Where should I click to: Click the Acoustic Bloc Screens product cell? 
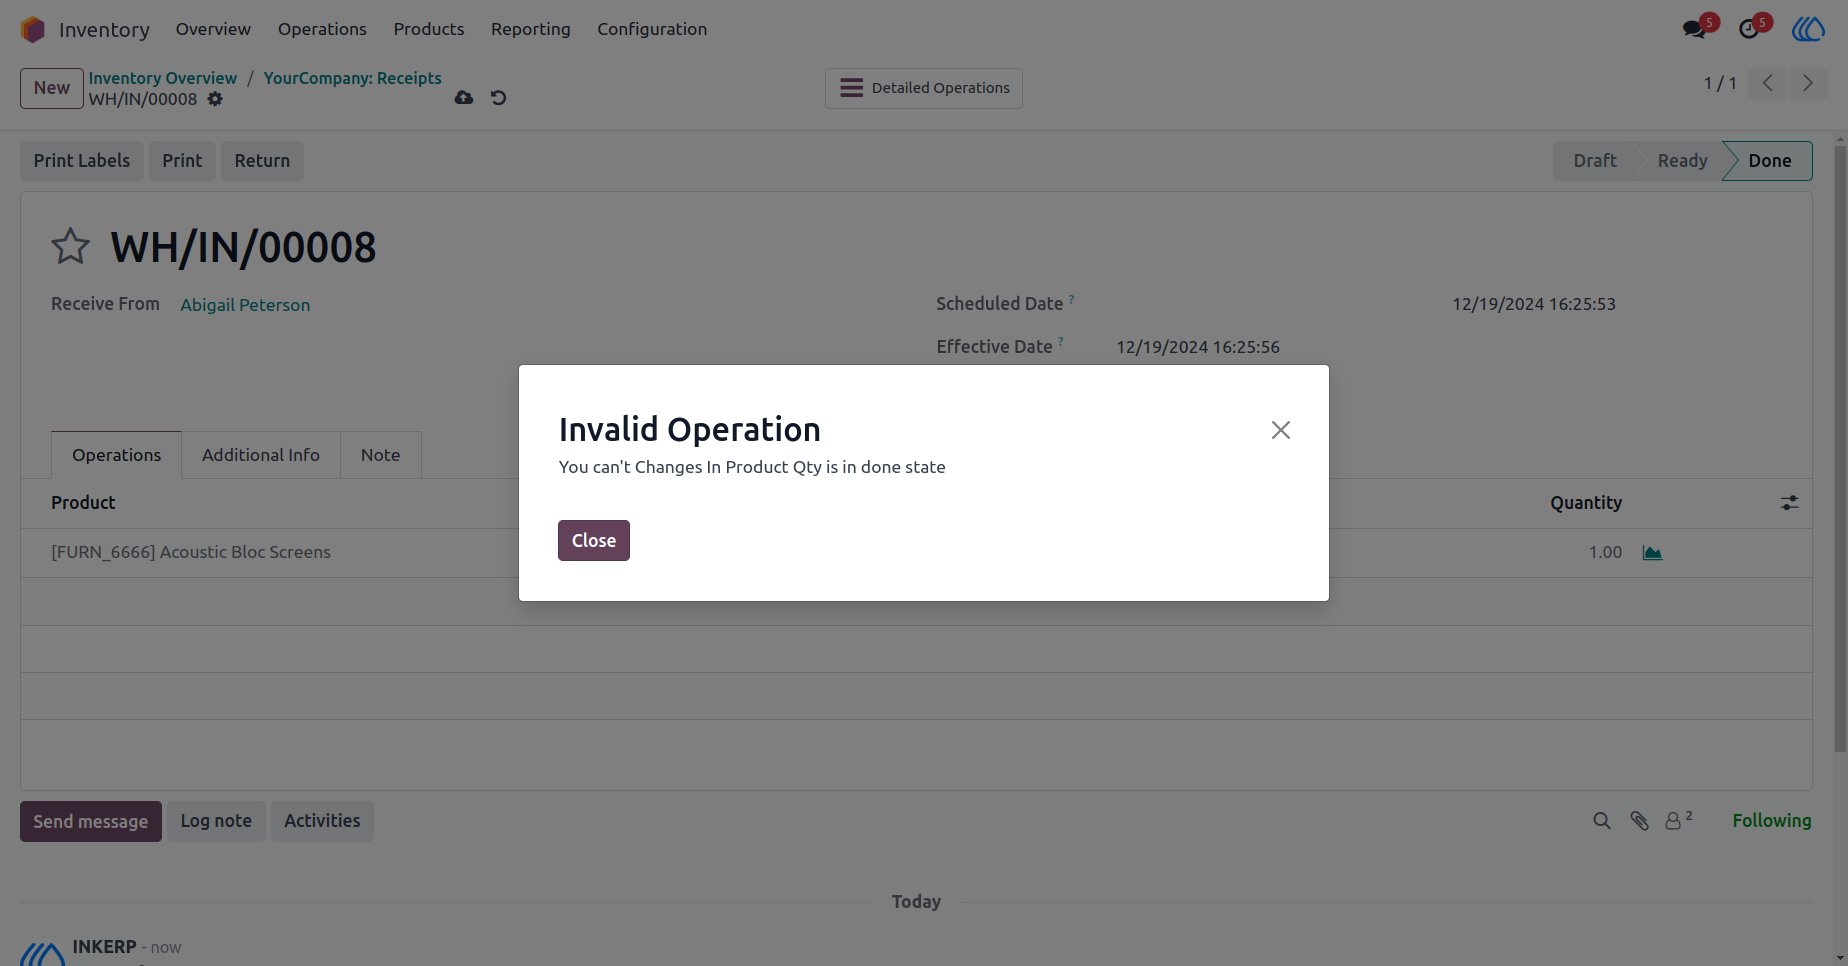[191, 553]
